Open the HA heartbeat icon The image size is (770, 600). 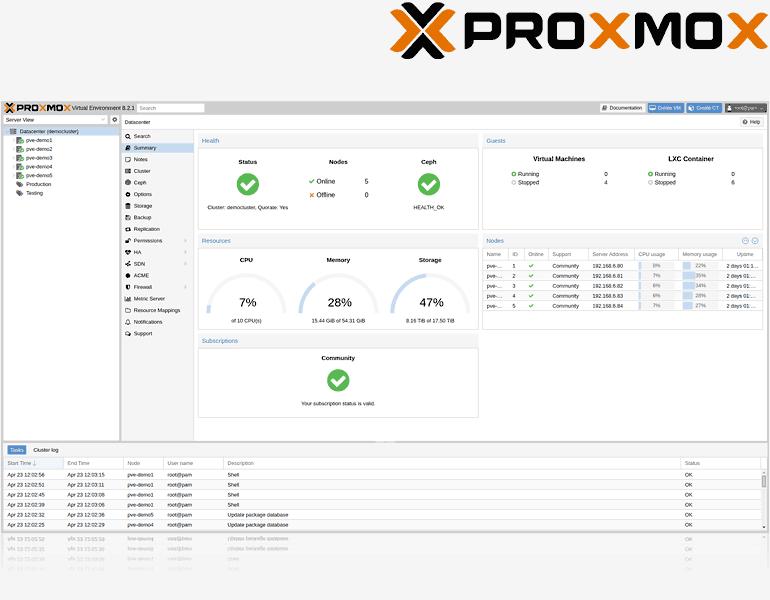click(128, 252)
